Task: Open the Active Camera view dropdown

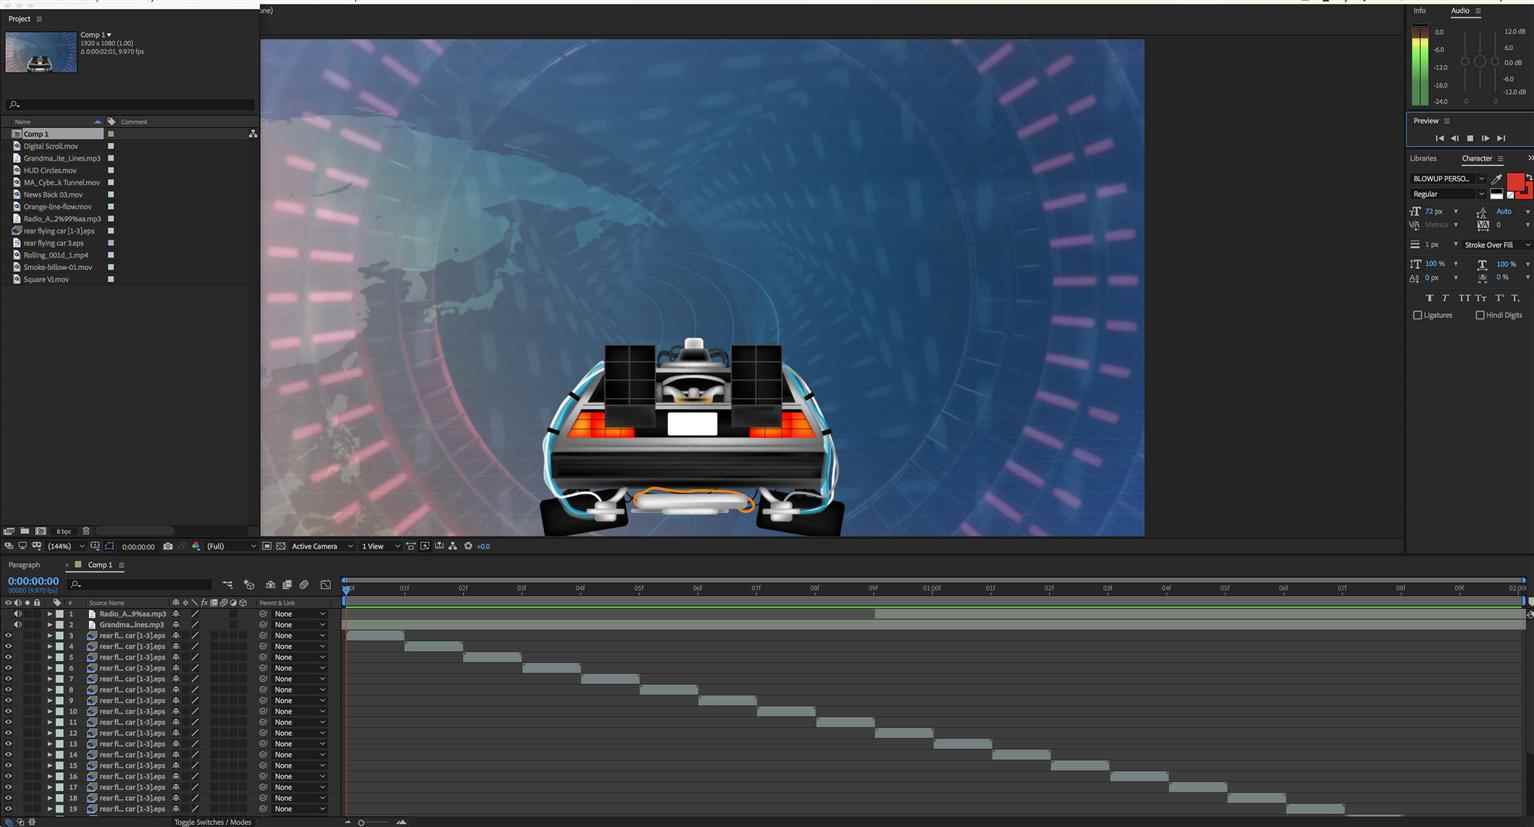Action: (x=321, y=546)
